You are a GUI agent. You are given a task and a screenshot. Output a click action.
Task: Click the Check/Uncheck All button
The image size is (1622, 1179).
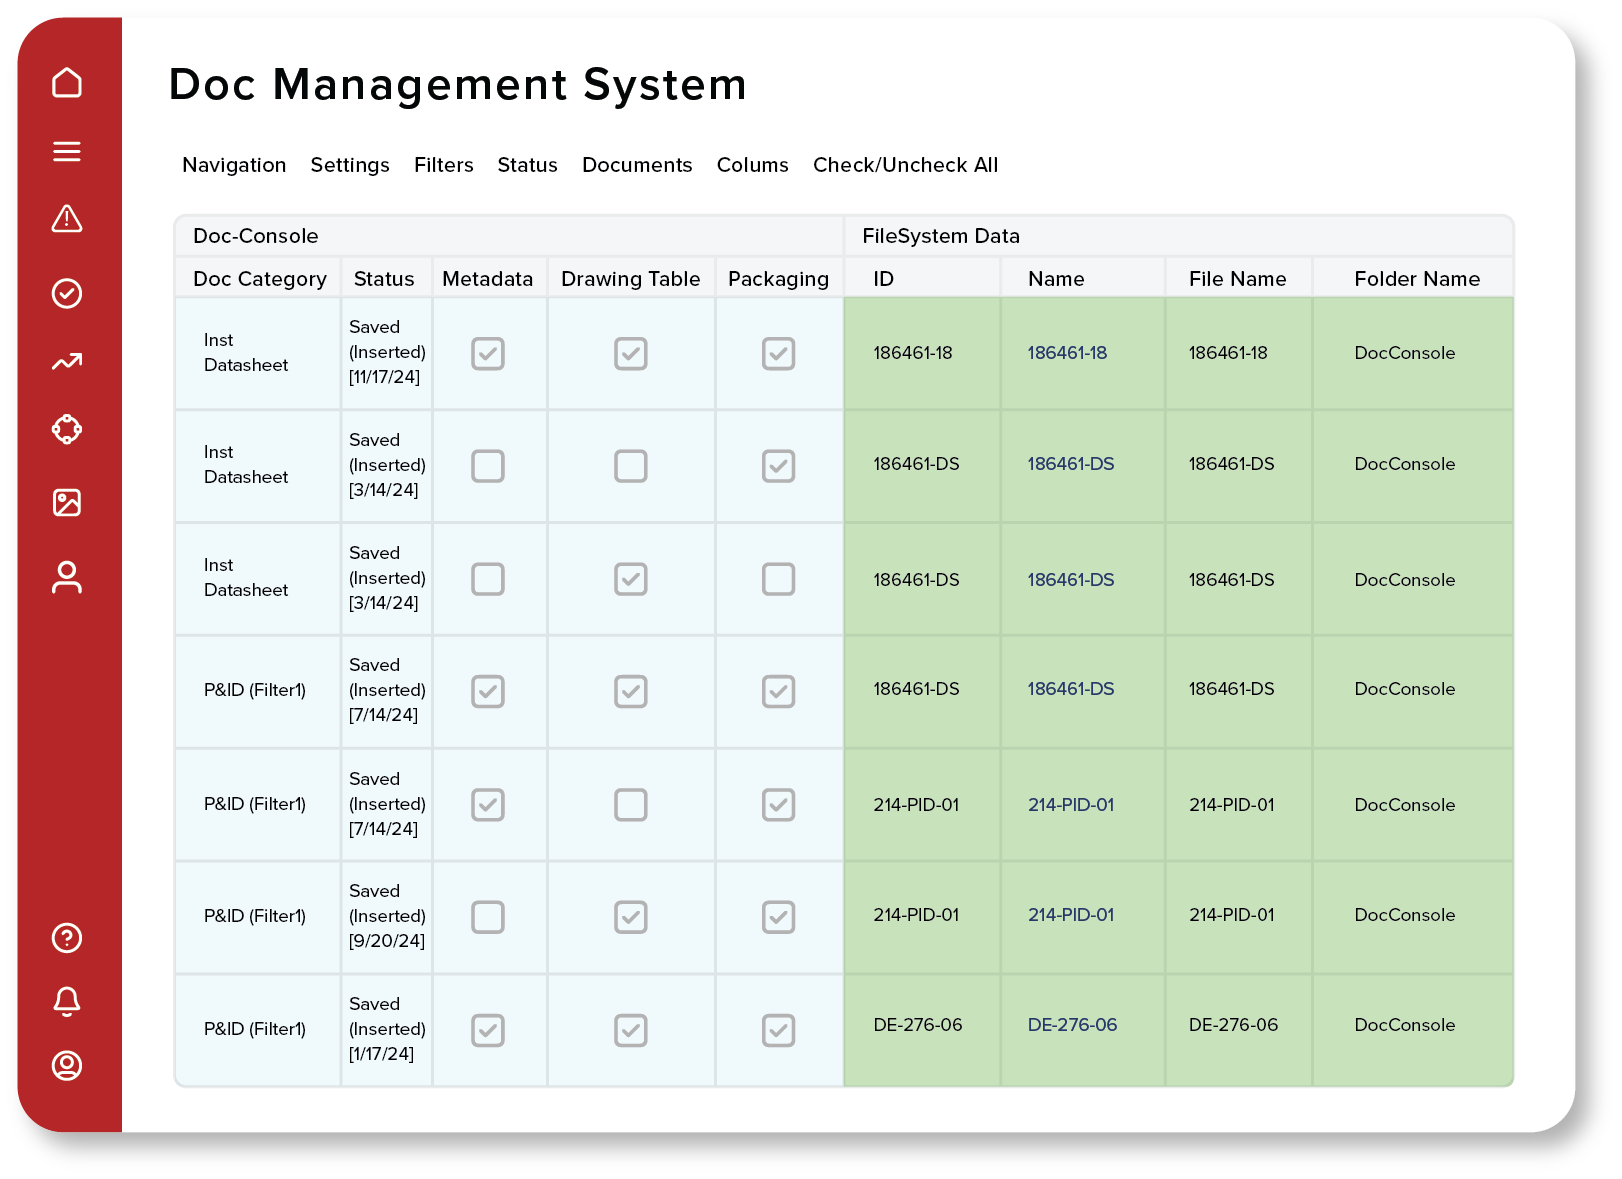pyautogui.click(x=905, y=165)
